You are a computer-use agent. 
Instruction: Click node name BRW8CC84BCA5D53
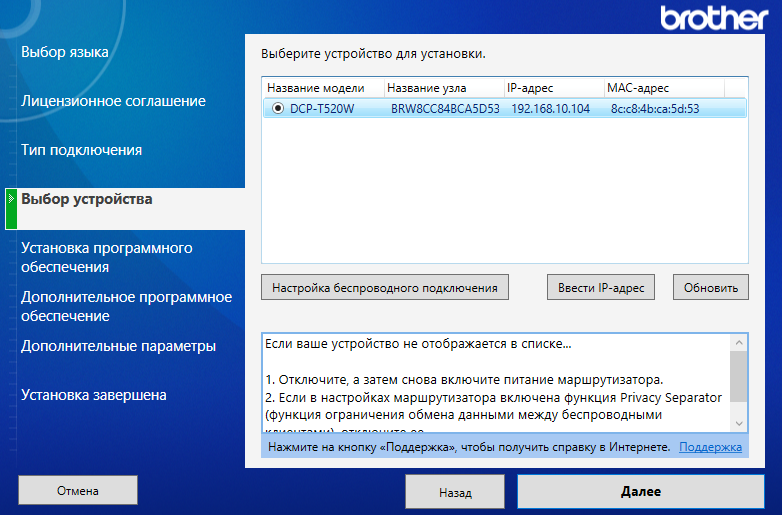pyautogui.click(x=445, y=109)
